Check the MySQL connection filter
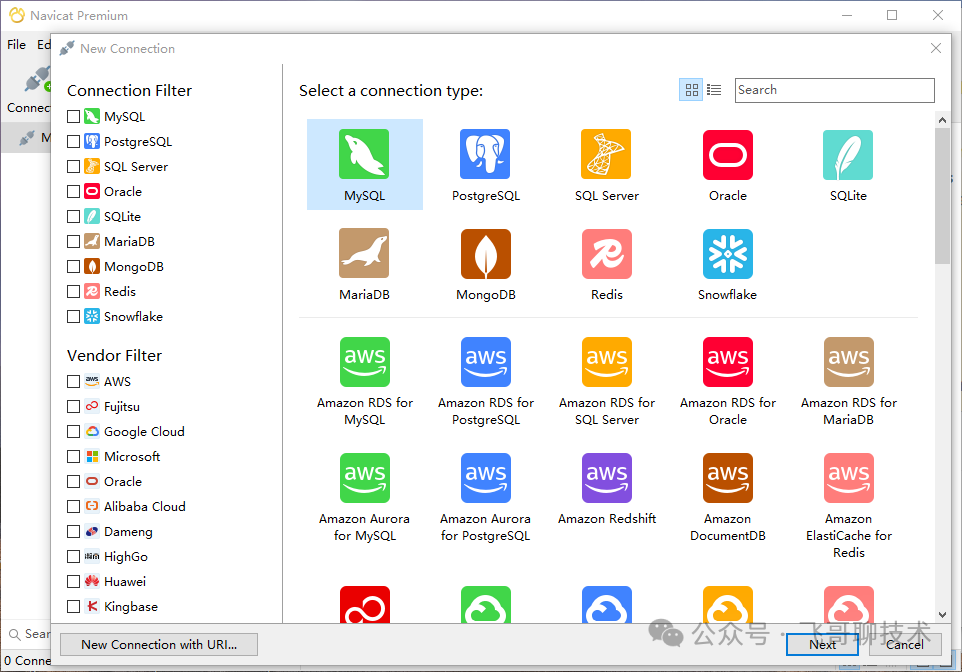Image resolution: width=962 pixels, height=672 pixels. tap(74, 117)
